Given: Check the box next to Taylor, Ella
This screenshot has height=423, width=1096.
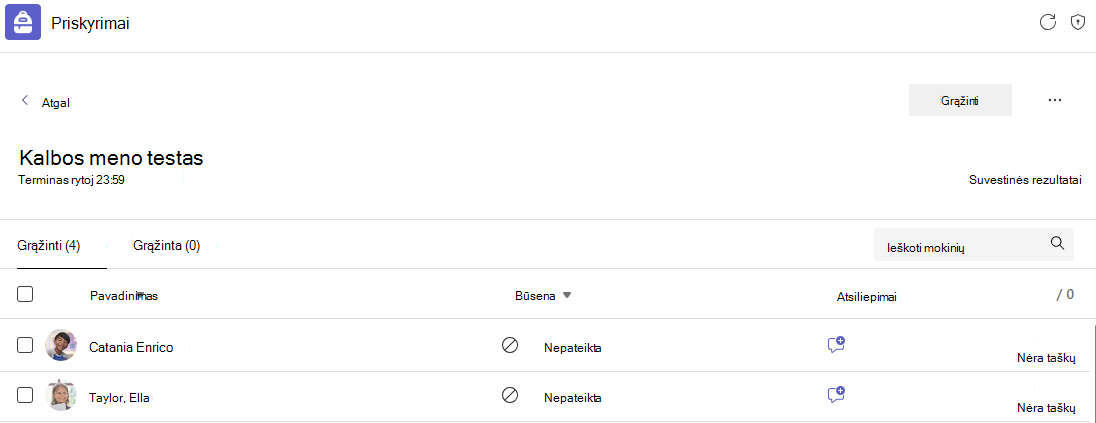Looking at the screenshot, I should [x=25, y=395].
